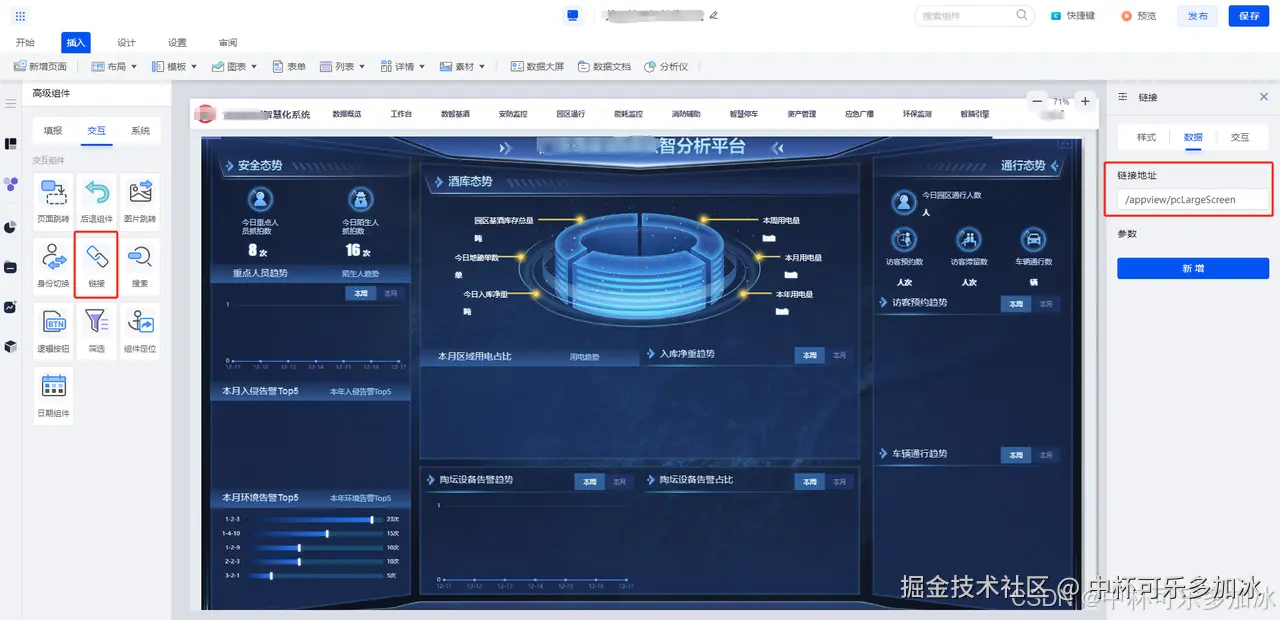Switch 入库净重趋势 chart to 本年

tap(837, 354)
